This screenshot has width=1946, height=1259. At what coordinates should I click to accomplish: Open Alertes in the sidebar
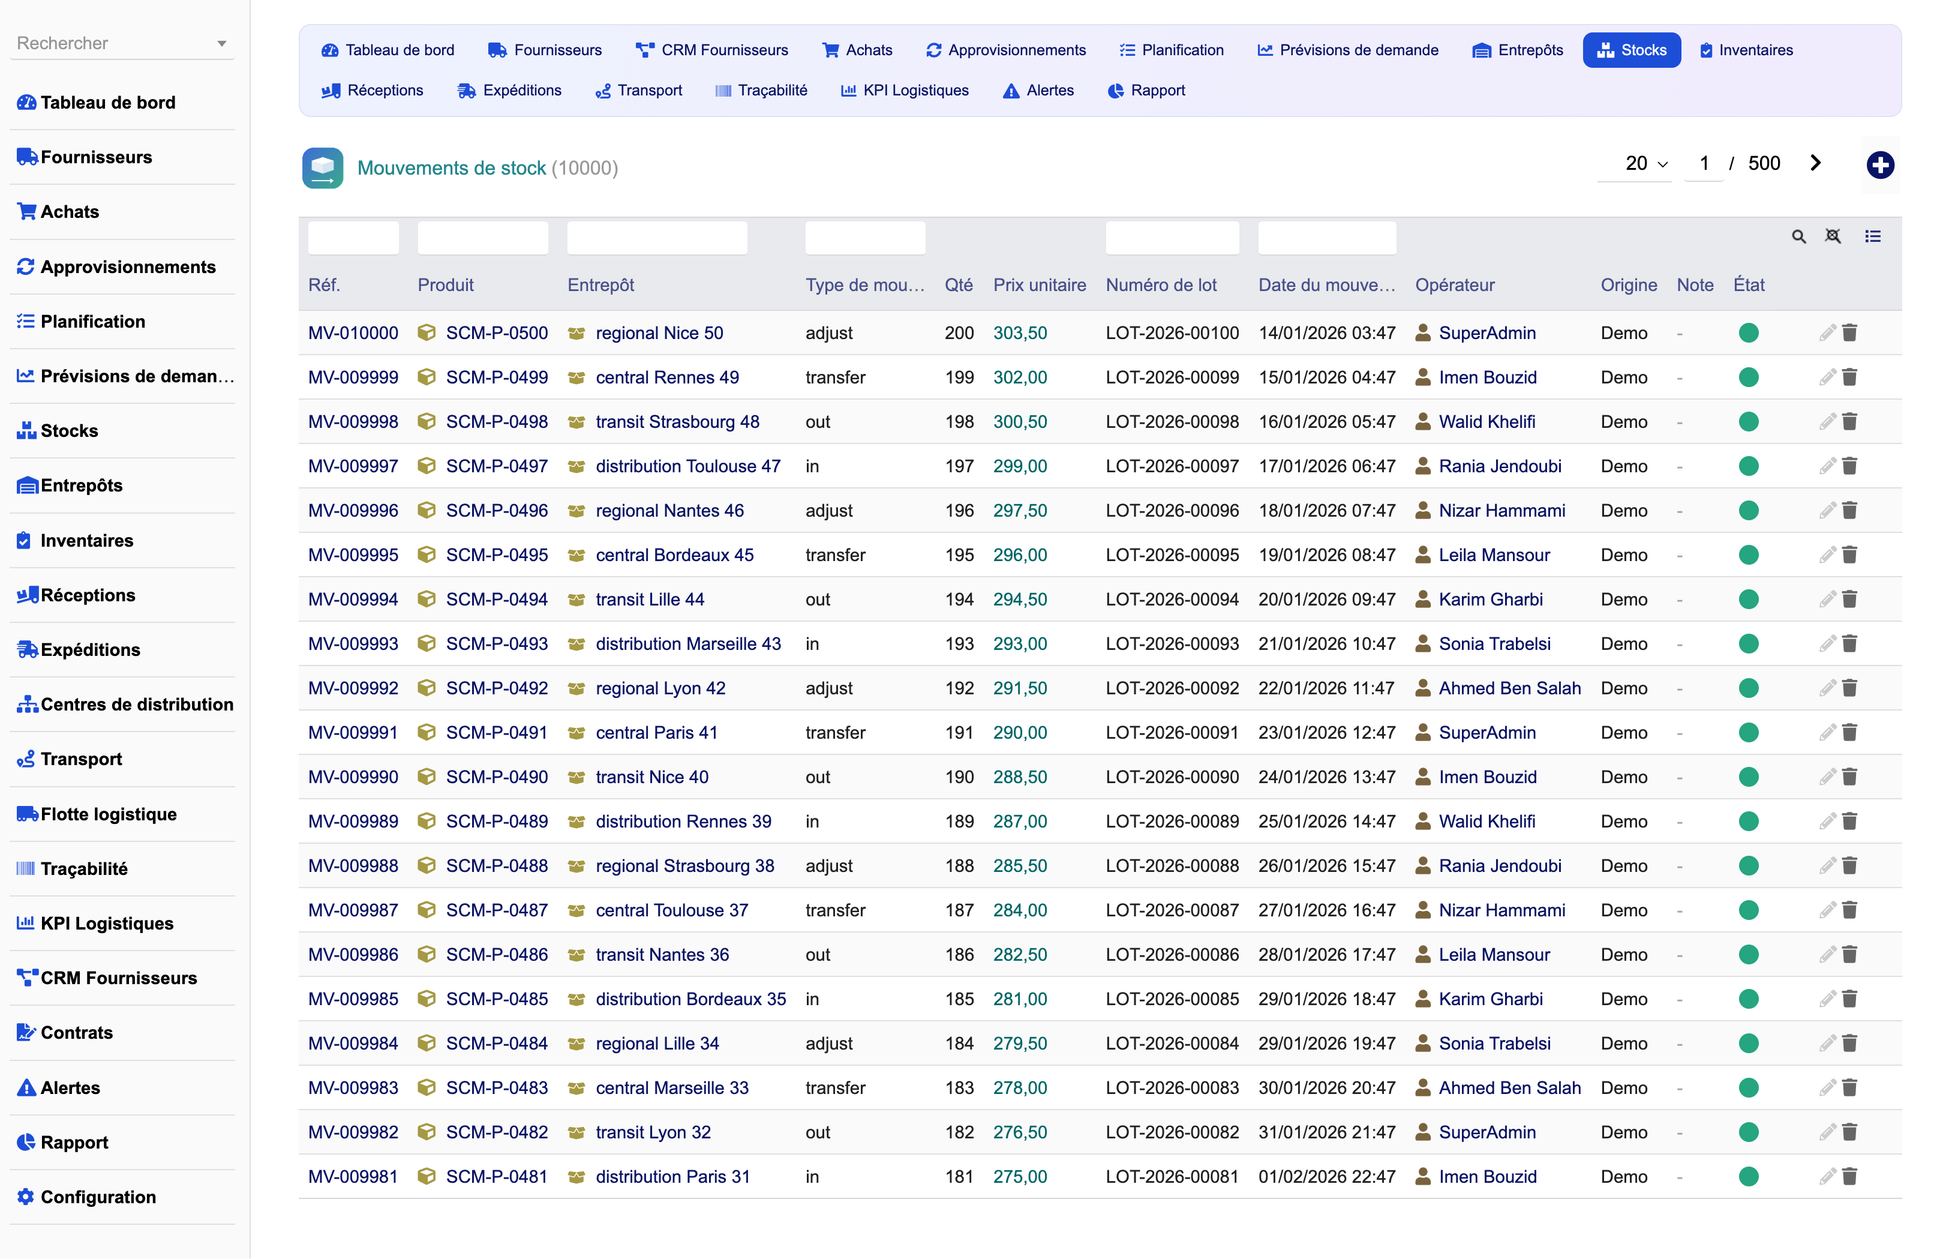(70, 1088)
